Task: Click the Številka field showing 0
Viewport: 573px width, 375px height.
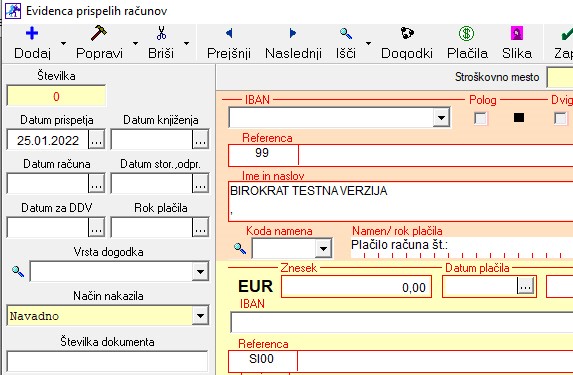Action: (x=56, y=96)
